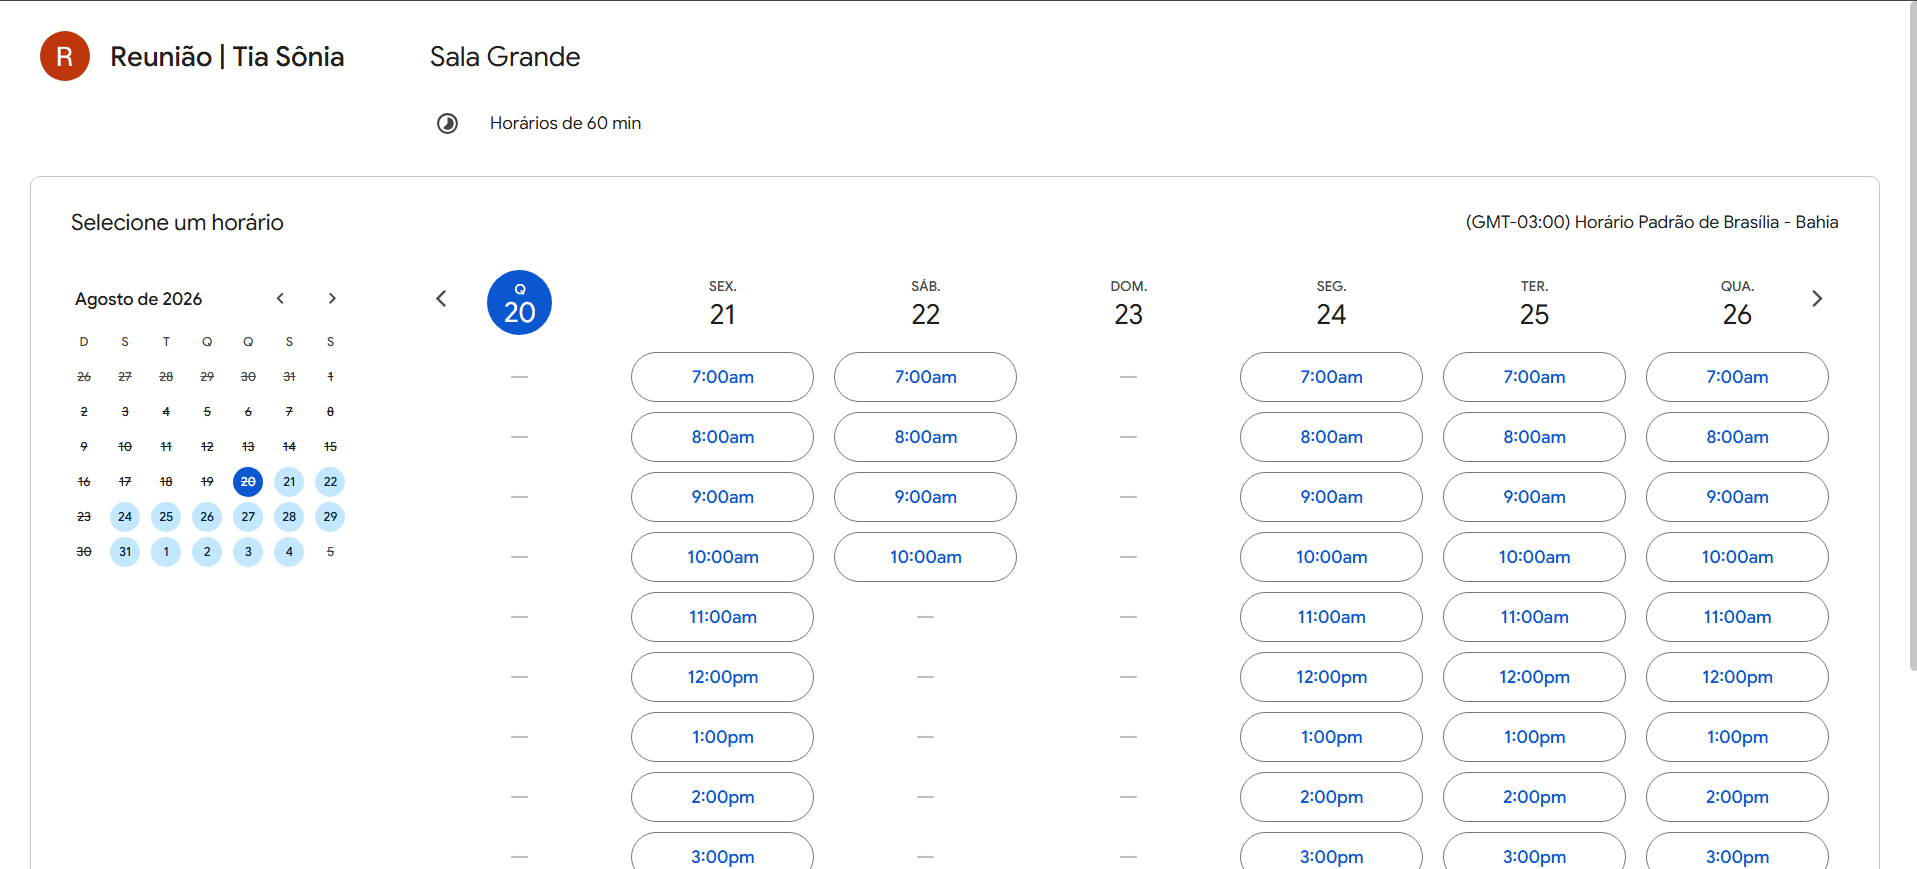This screenshot has width=1917, height=869.
Task: Click the Monday 24 column header
Action: click(x=1331, y=304)
